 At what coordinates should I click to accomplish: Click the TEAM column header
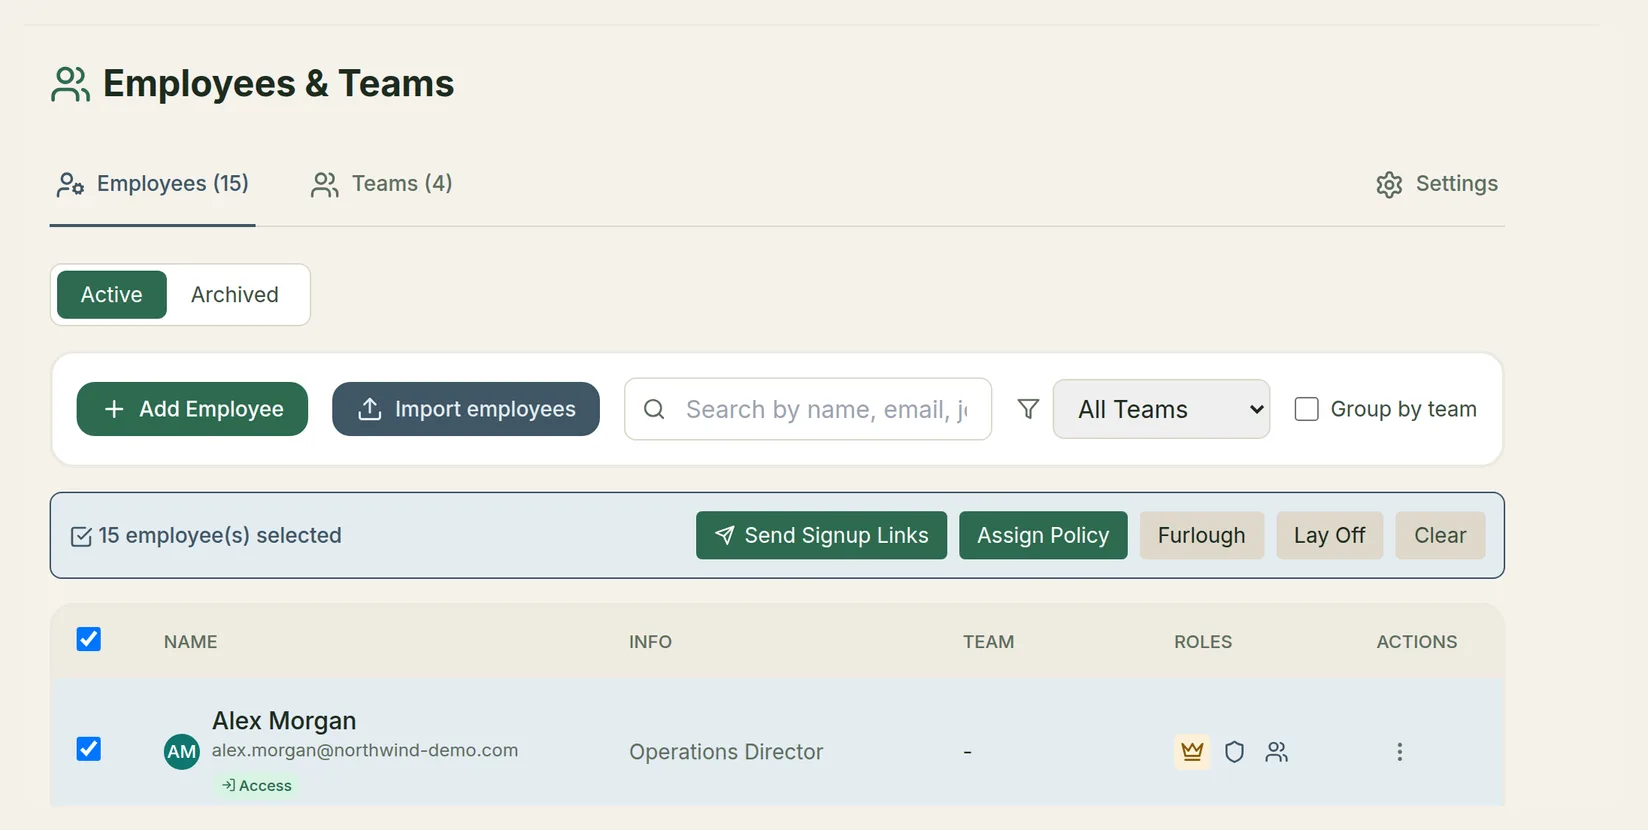[x=988, y=642]
